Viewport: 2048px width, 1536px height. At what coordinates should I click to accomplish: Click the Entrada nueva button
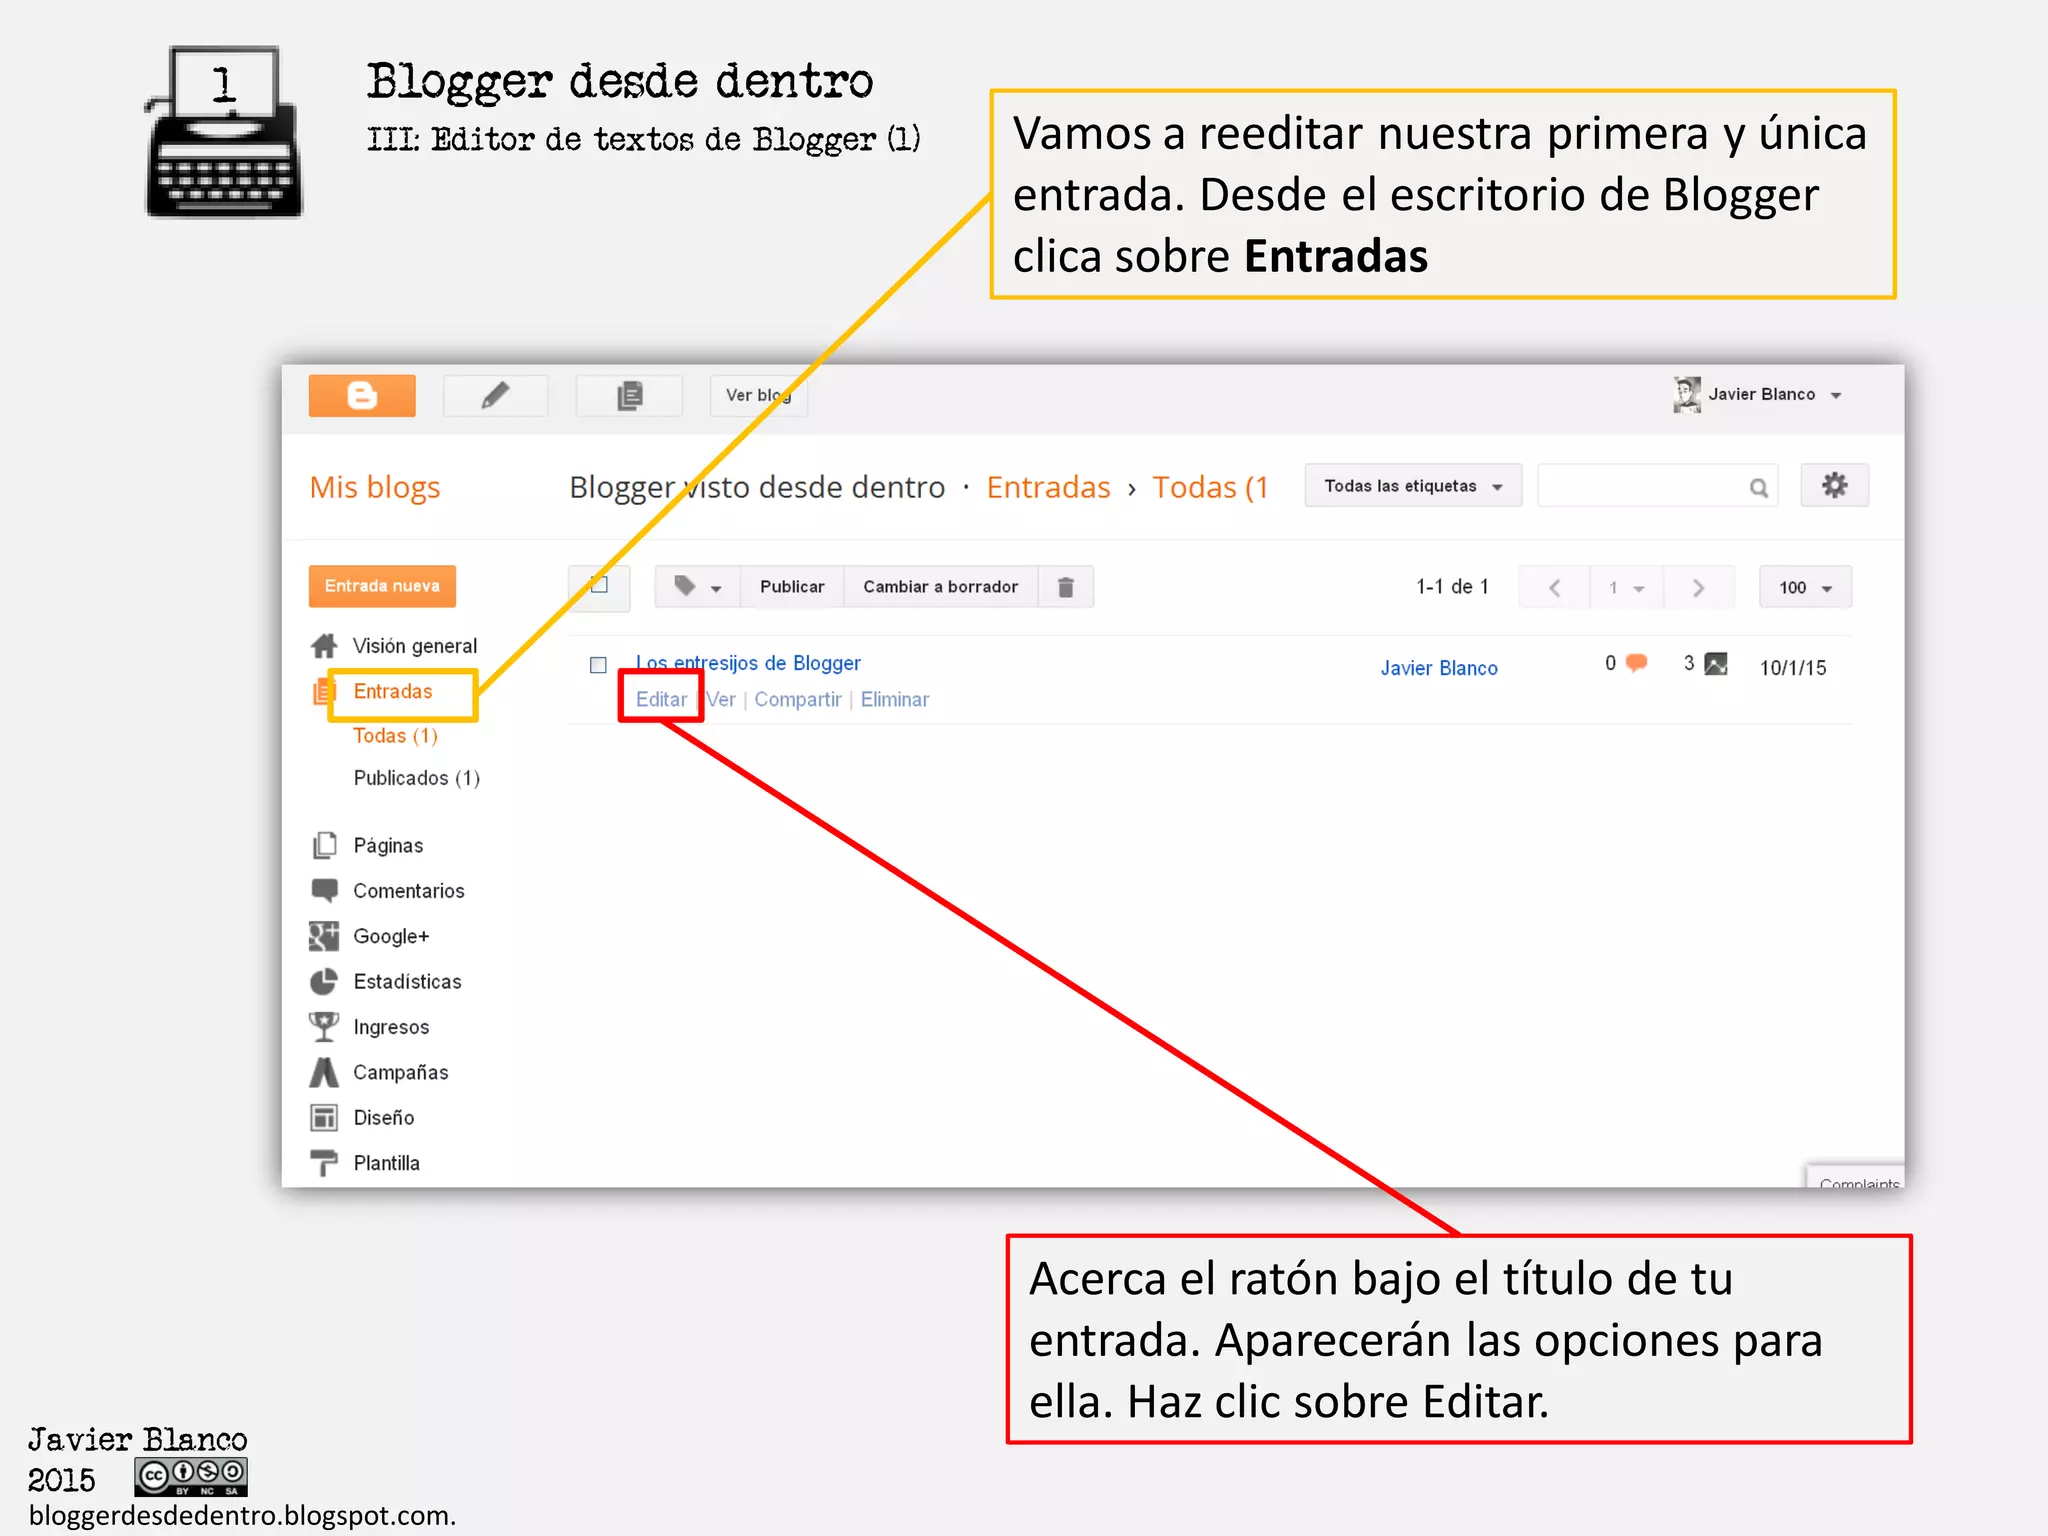[x=382, y=586]
